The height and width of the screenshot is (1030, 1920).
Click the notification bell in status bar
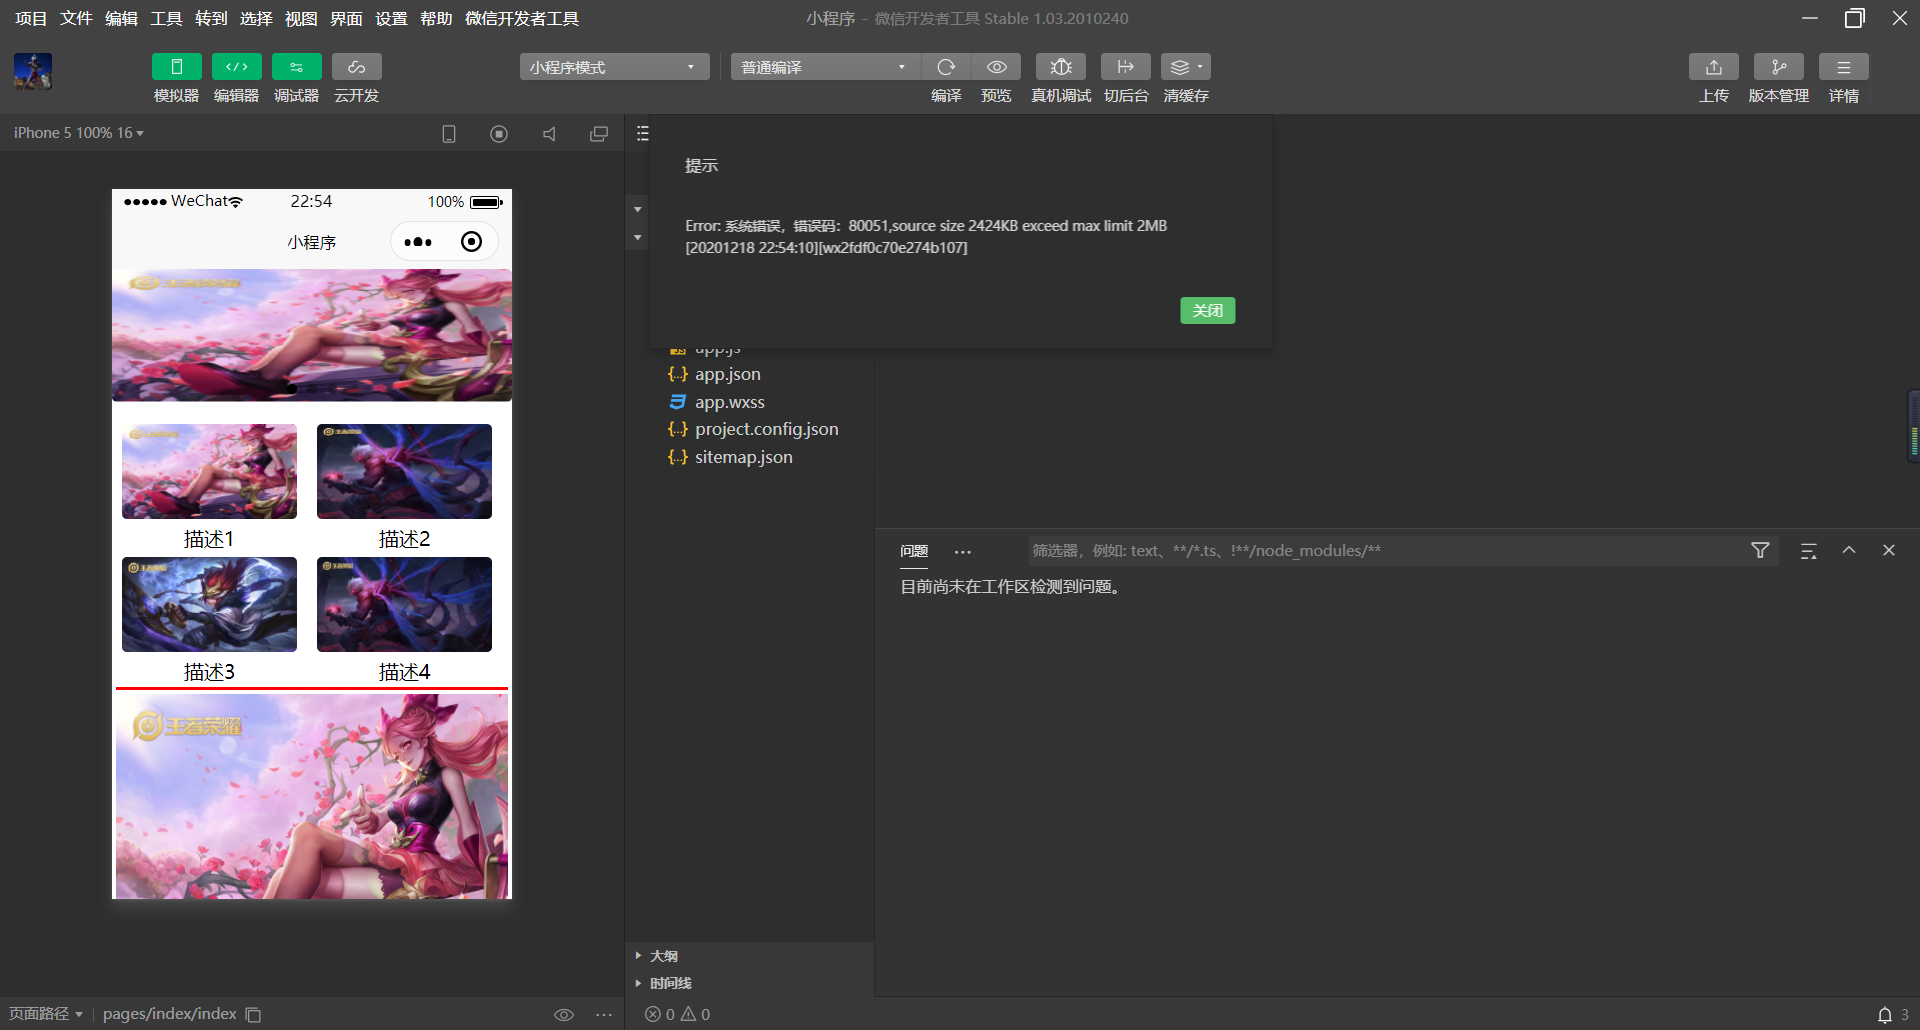pyautogui.click(x=1885, y=1015)
